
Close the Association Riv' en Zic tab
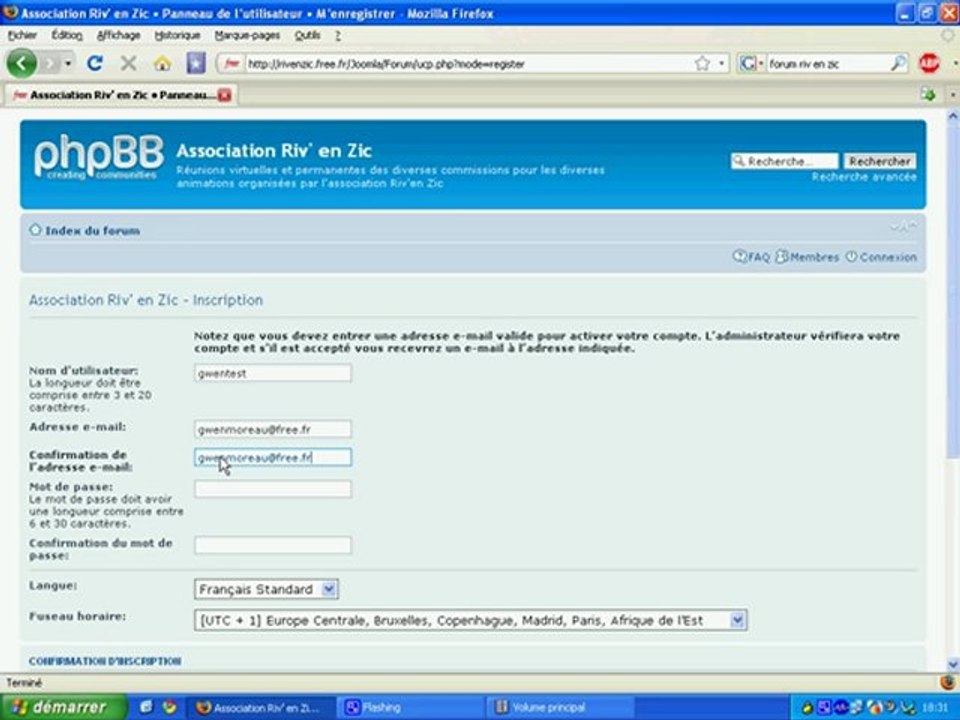coord(225,95)
